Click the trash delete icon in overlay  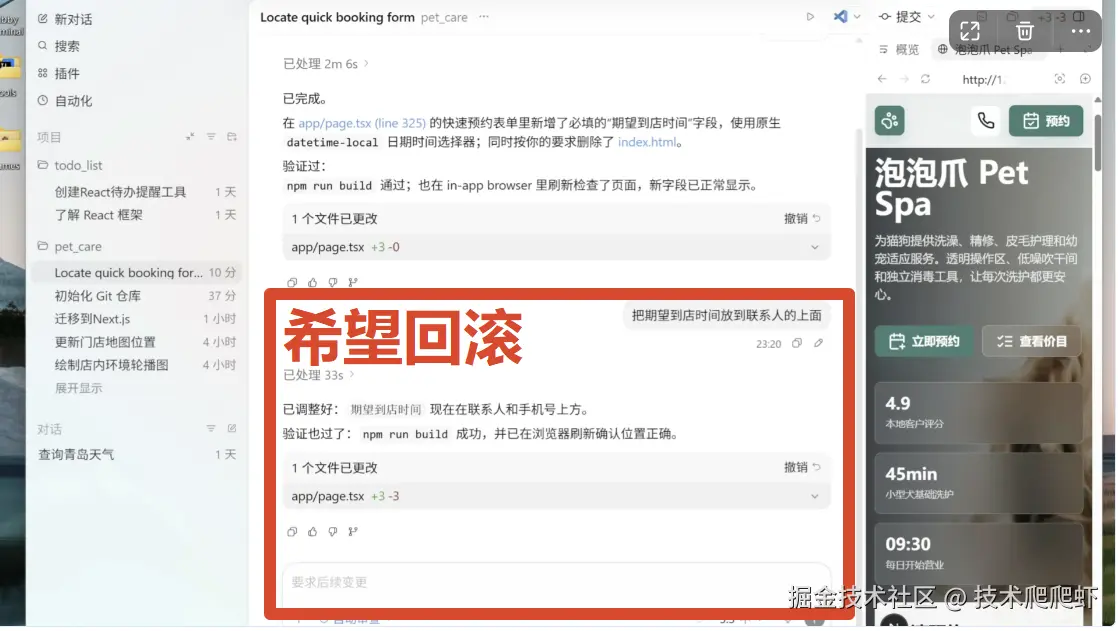click(1025, 31)
